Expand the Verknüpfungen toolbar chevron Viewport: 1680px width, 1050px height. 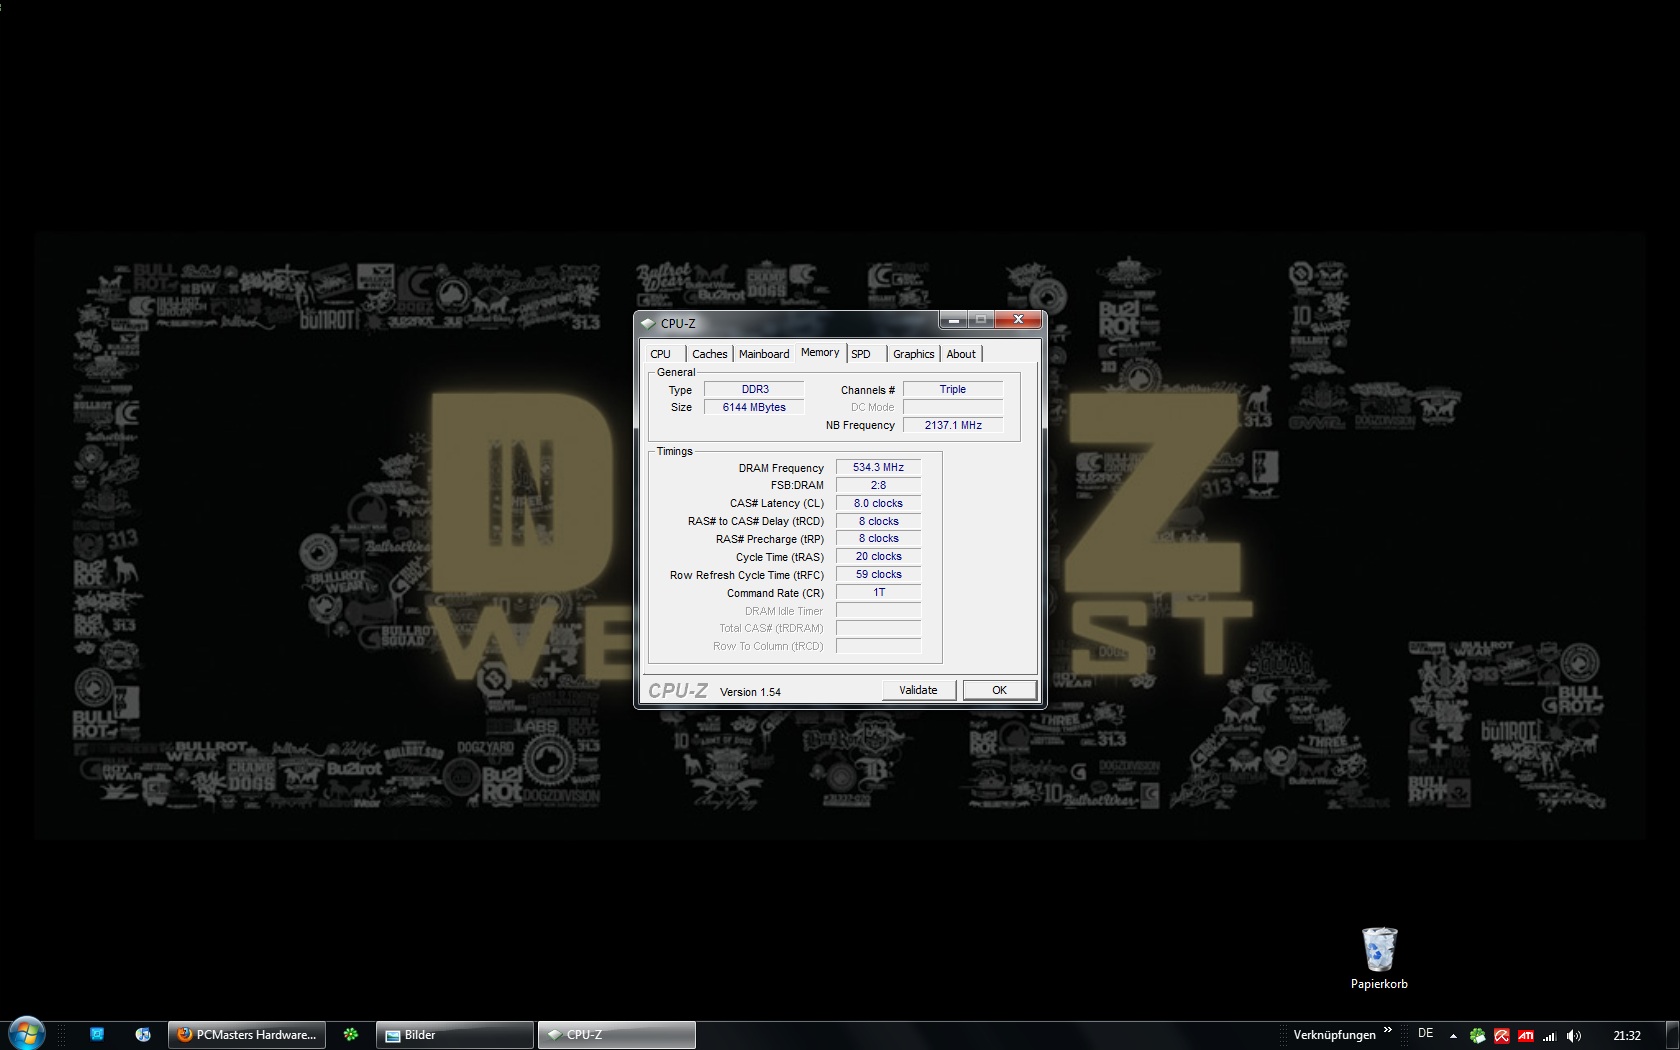point(1388,1030)
